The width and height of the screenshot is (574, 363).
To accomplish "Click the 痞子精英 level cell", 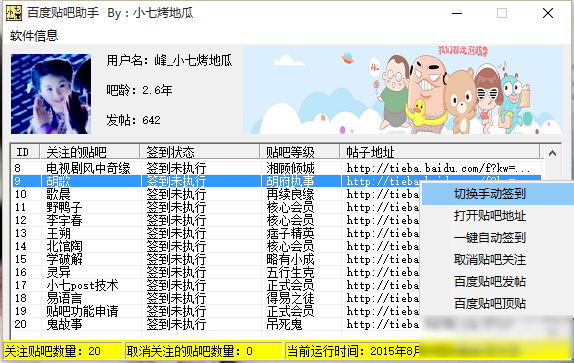I will (290, 233).
